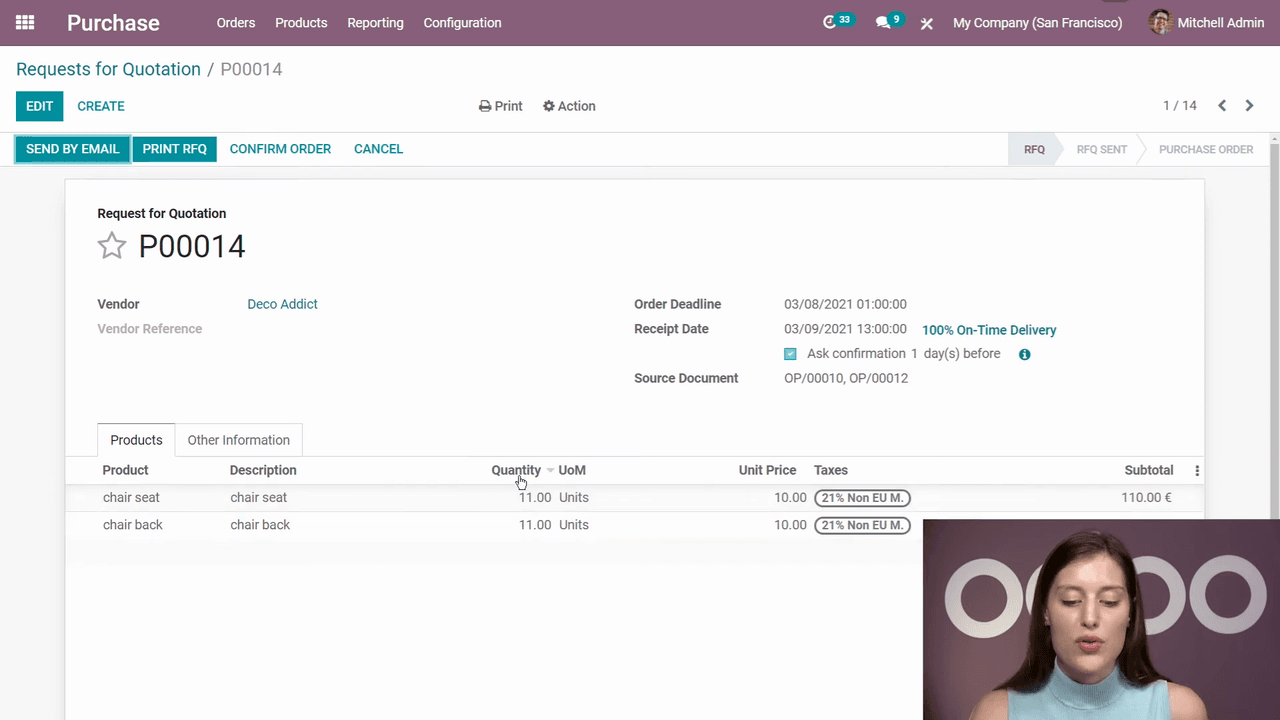The height and width of the screenshot is (720, 1280).
Task: Go to next record arrow
Action: pos(1249,106)
